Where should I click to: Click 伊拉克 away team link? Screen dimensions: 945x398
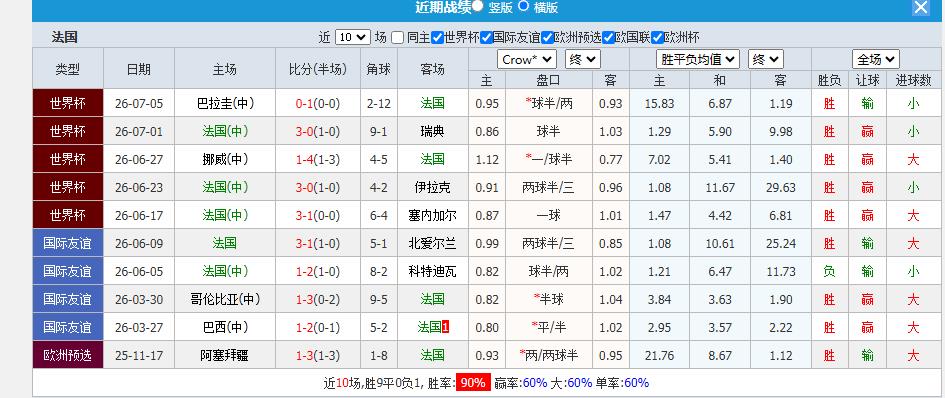click(x=433, y=187)
